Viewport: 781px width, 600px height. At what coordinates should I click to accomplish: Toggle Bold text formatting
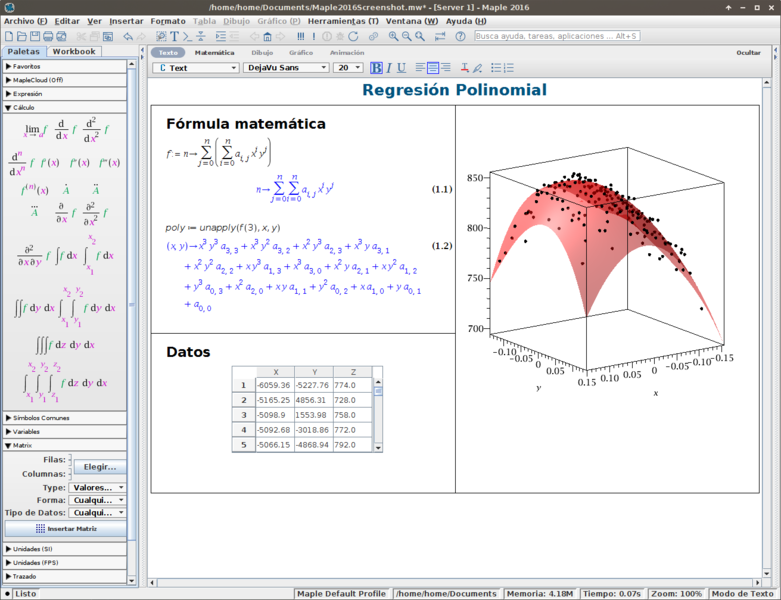point(377,68)
